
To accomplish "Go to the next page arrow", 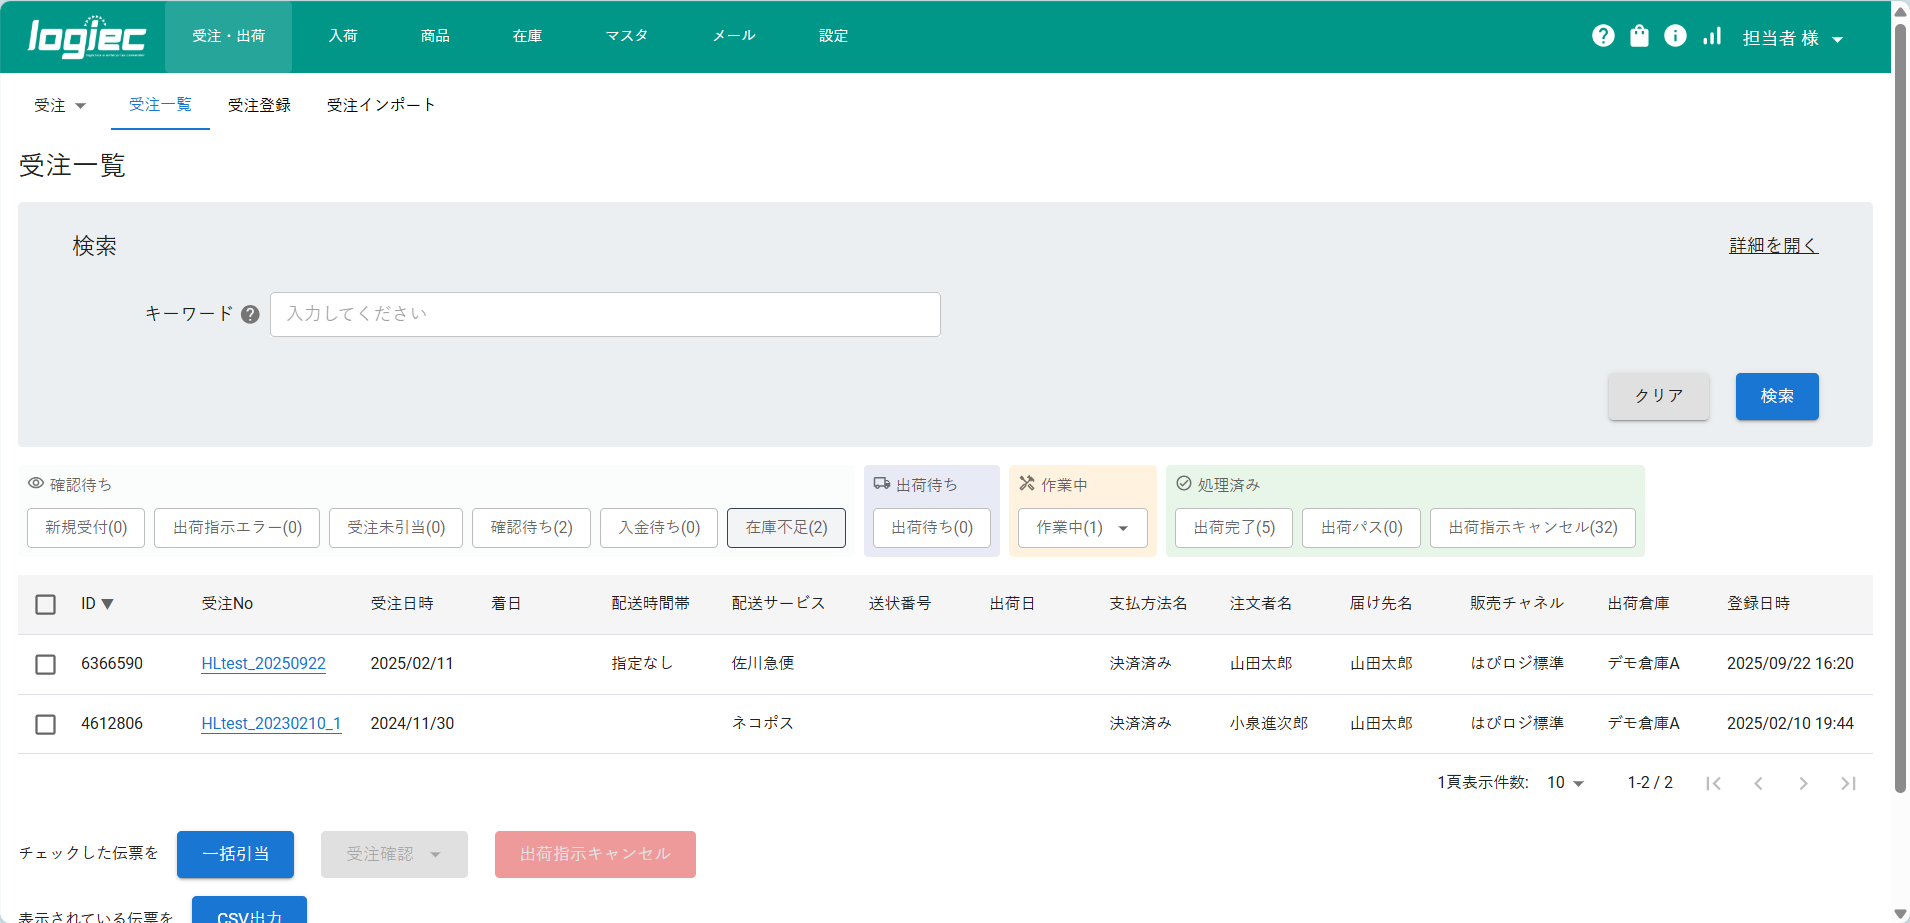I will (1803, 783).
